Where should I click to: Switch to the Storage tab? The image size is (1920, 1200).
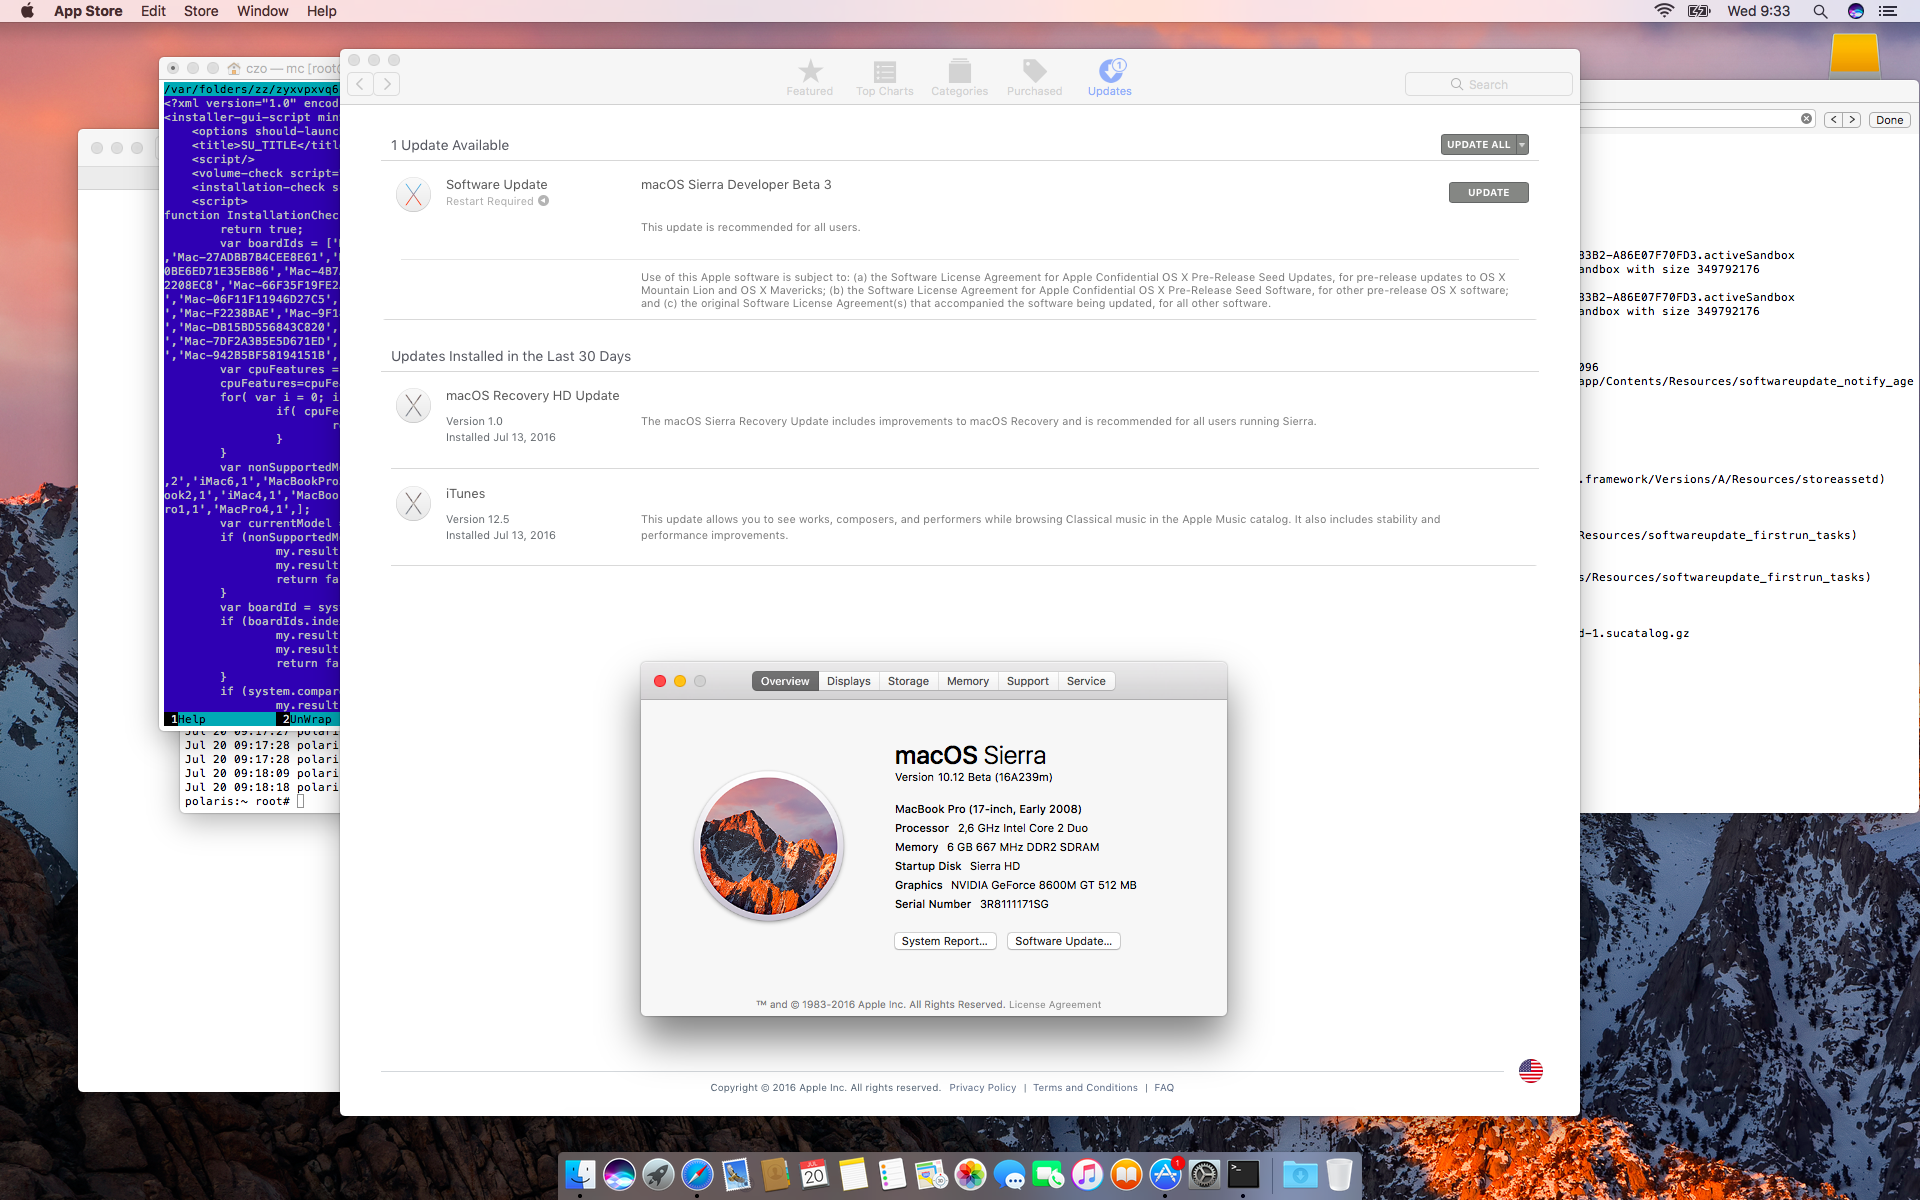coord(908,681)
